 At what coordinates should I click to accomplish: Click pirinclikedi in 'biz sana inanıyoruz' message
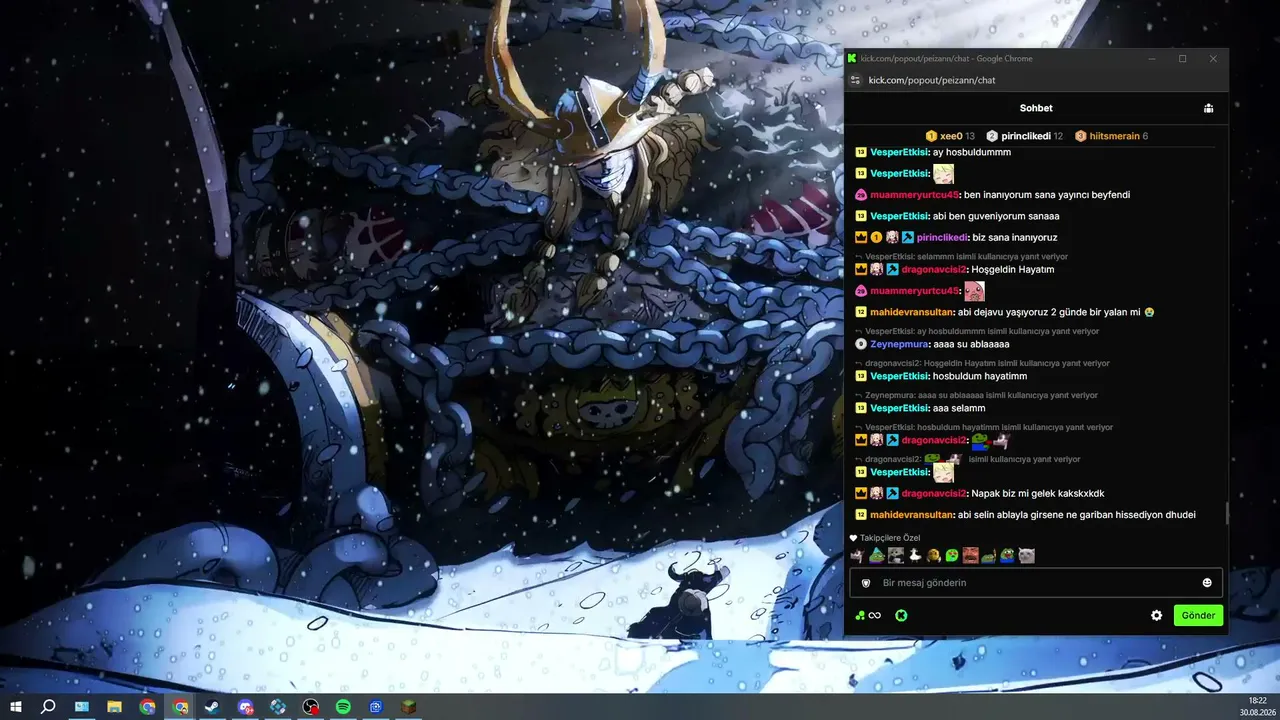point(942,238)
